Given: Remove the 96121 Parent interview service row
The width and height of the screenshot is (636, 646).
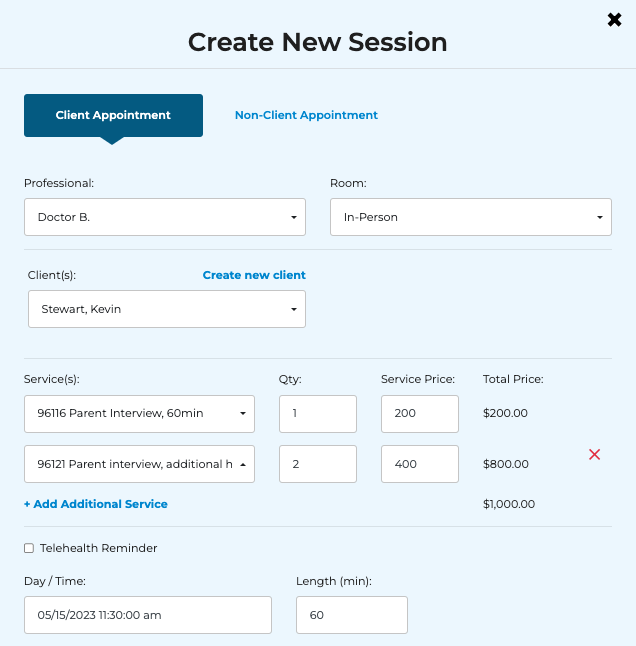Looking at the screenshot, I should pyautogui.click(x=594, y=455).
